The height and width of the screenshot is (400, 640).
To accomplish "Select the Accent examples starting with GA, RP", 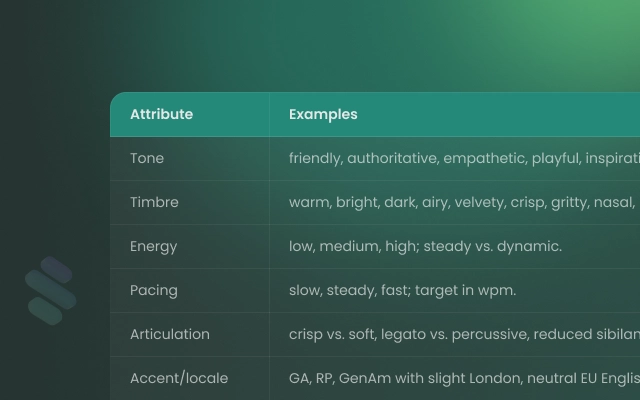I will click(464, 378).
